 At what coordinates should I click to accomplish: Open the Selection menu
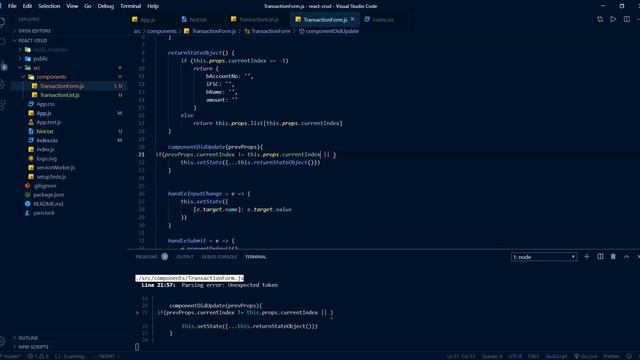49,6
